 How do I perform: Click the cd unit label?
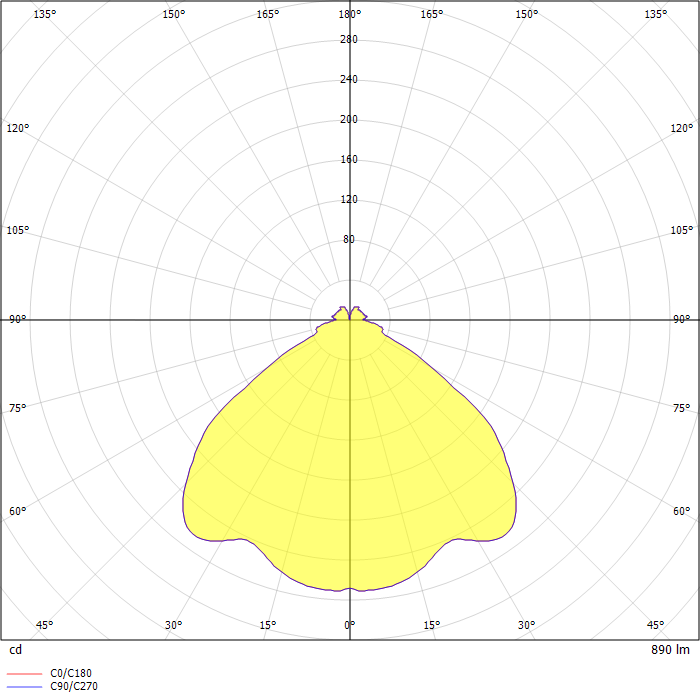click(16, 650)
